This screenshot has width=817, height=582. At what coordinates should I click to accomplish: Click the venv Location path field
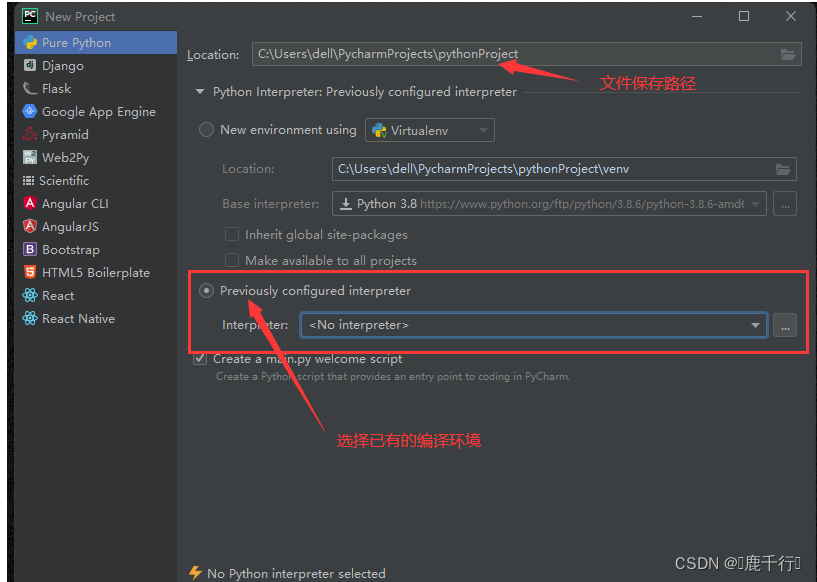coord(564,169)
